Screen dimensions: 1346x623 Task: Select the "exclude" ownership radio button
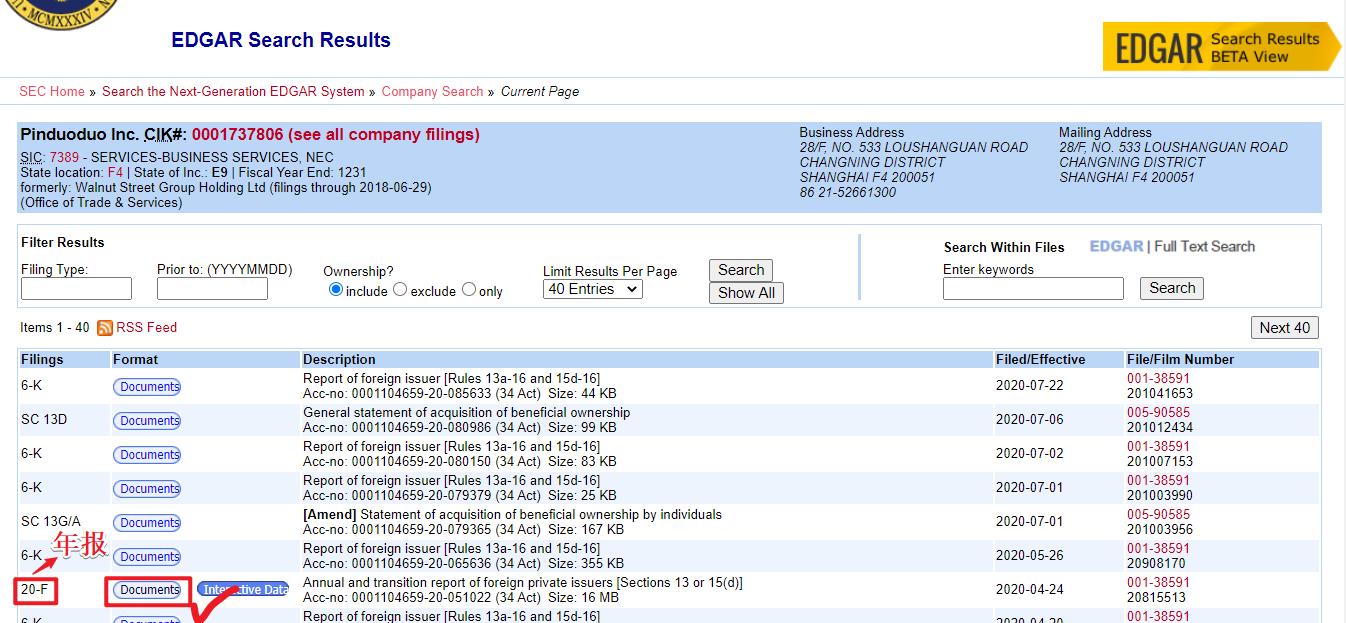click(400, 290)
